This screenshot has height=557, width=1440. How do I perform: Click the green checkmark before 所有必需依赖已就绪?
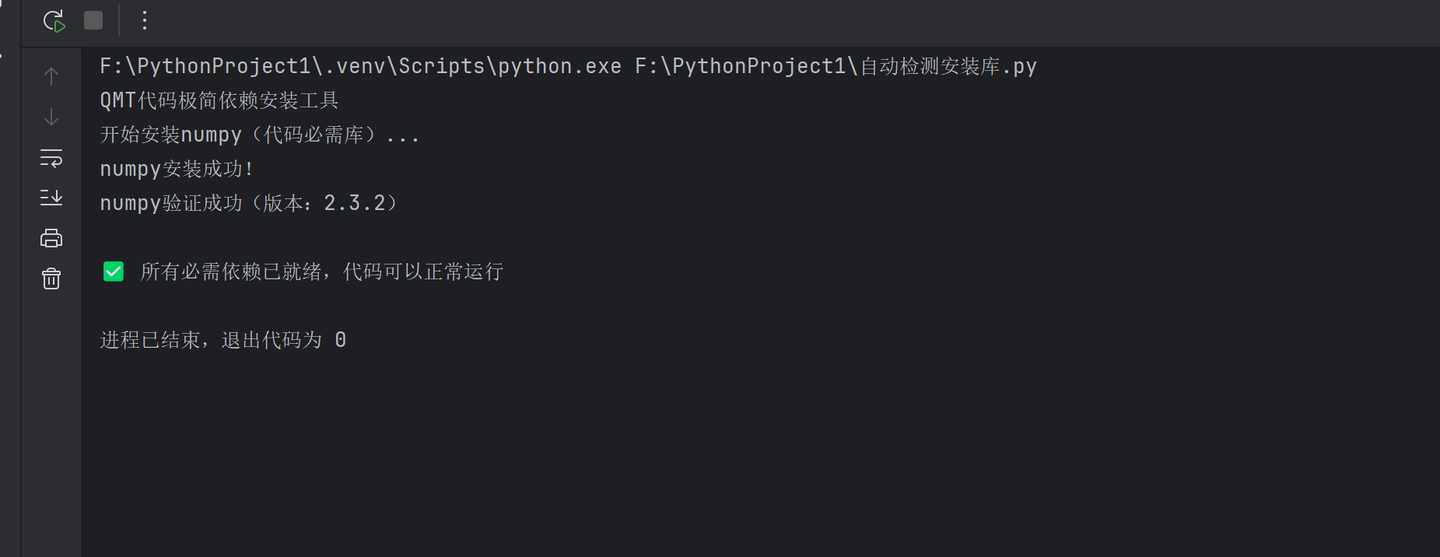coord(114,271)
